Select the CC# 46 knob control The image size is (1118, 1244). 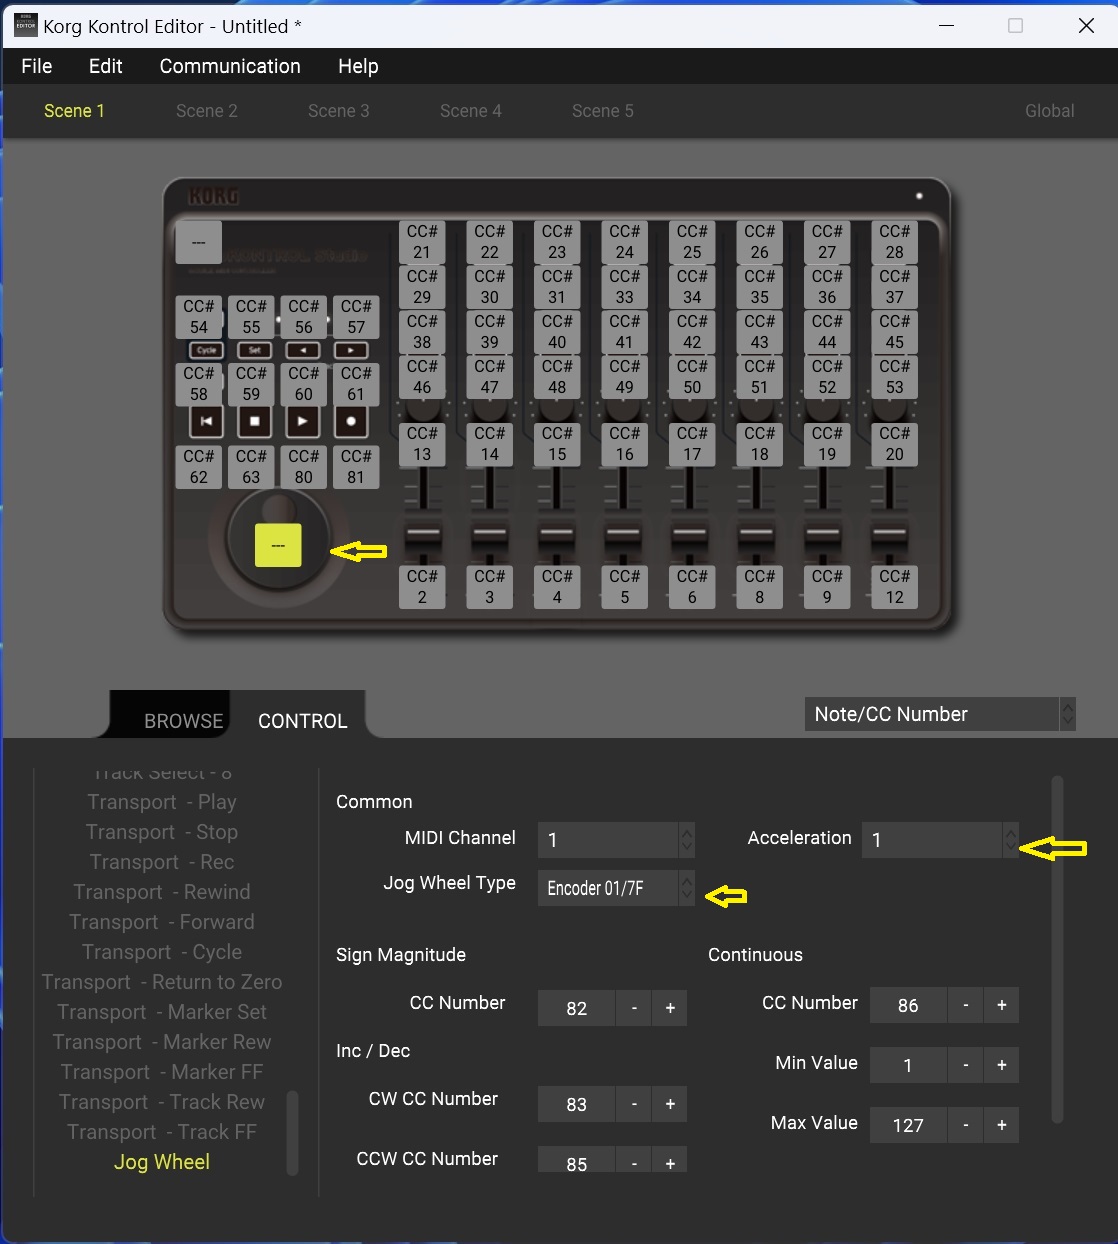[422, 377]
